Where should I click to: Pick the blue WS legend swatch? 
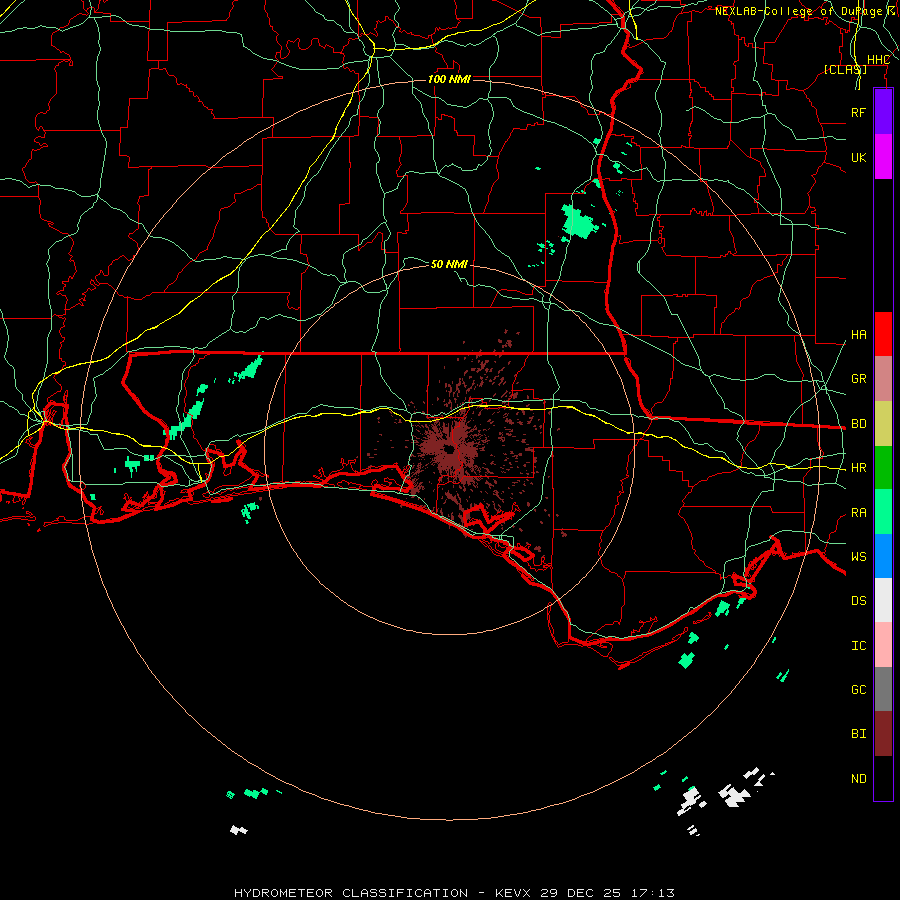click(883, 556)
